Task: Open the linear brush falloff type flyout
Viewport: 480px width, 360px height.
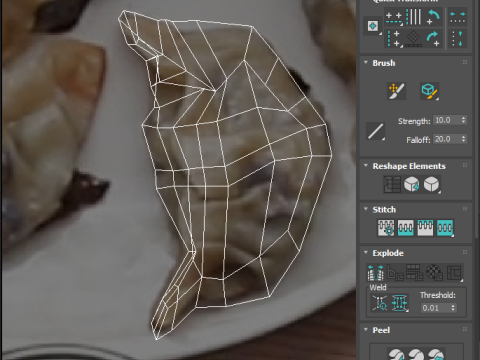Action: [x=376, y=131]
